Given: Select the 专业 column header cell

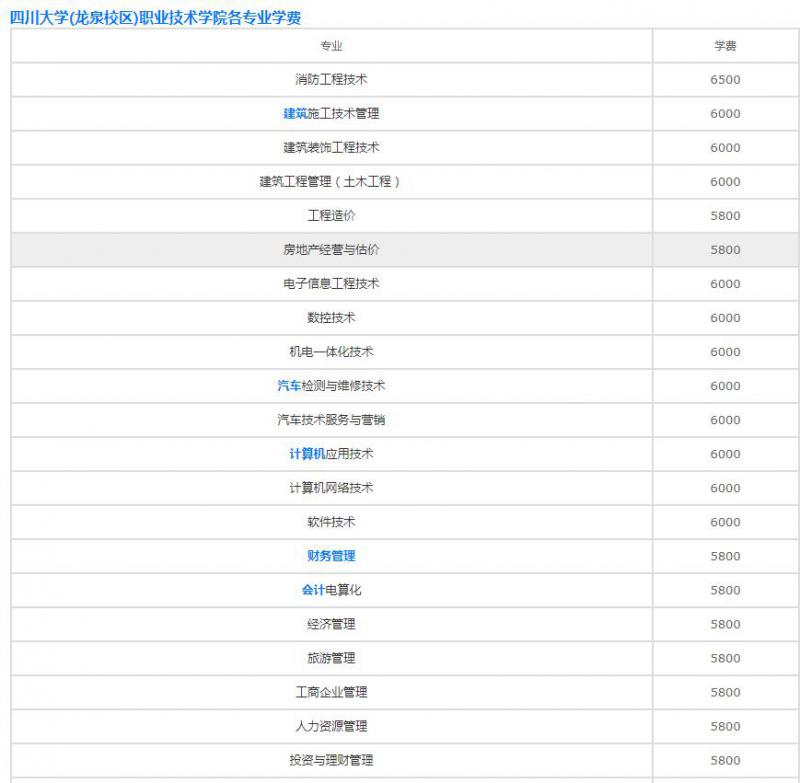Looking at the screenshot, I should point(331,44).
